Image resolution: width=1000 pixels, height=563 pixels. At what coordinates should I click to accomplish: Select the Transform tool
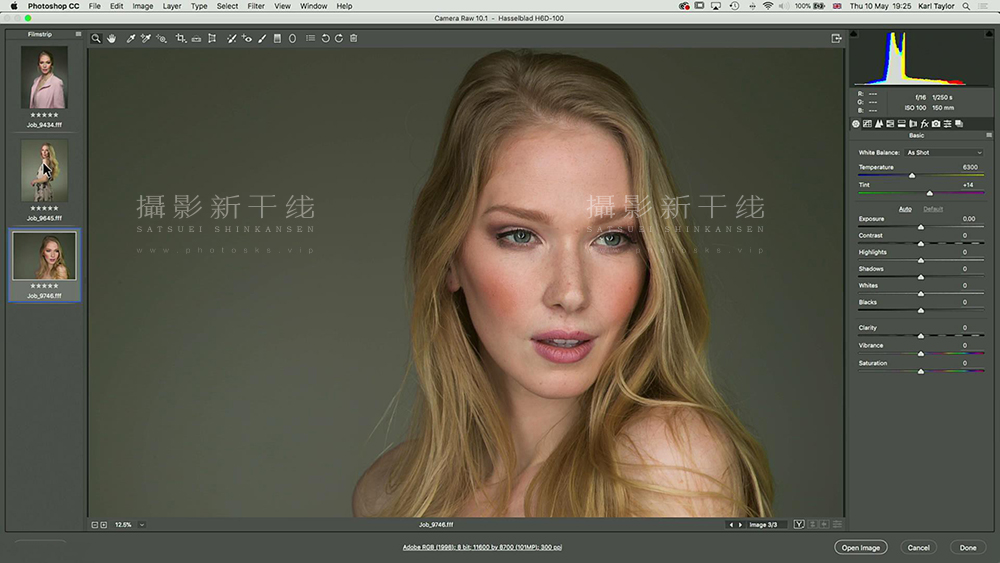pos(212,39)
